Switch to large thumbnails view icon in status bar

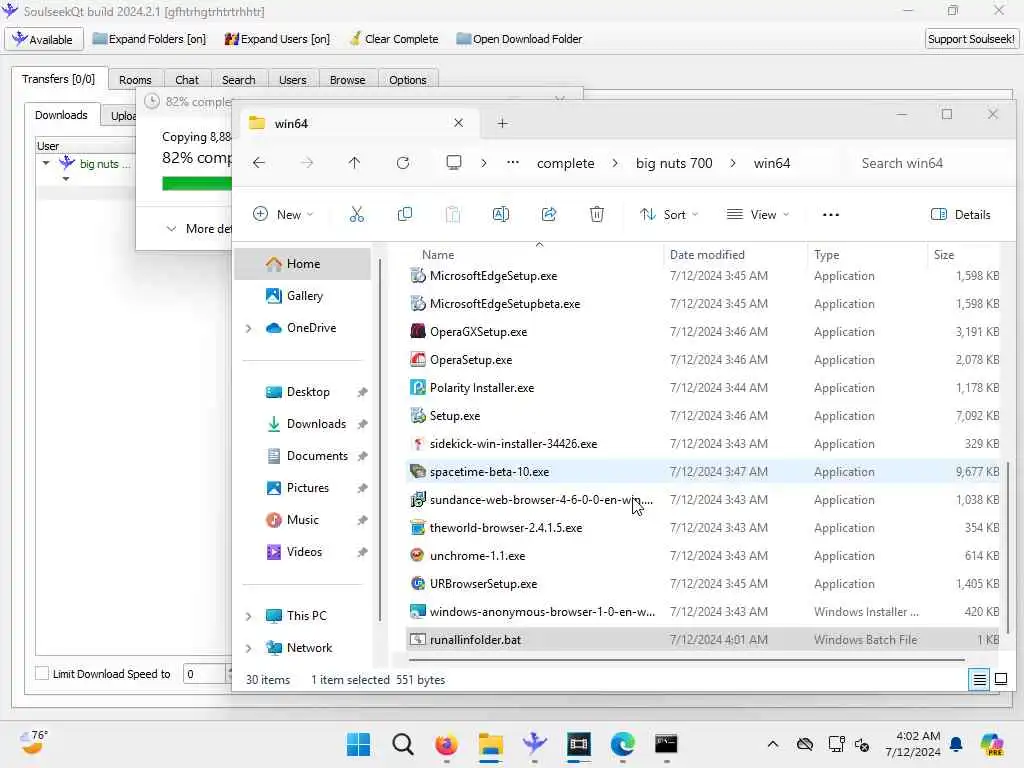1000,680
